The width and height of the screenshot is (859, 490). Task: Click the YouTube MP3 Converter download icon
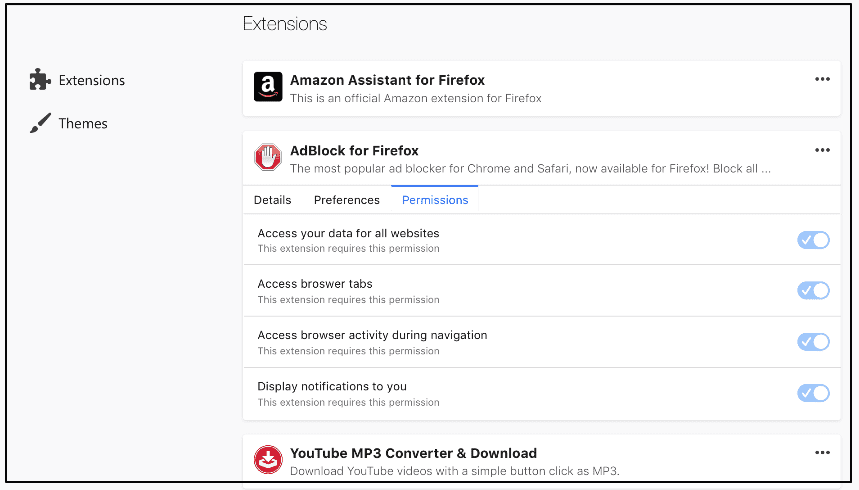click(268, 459)
